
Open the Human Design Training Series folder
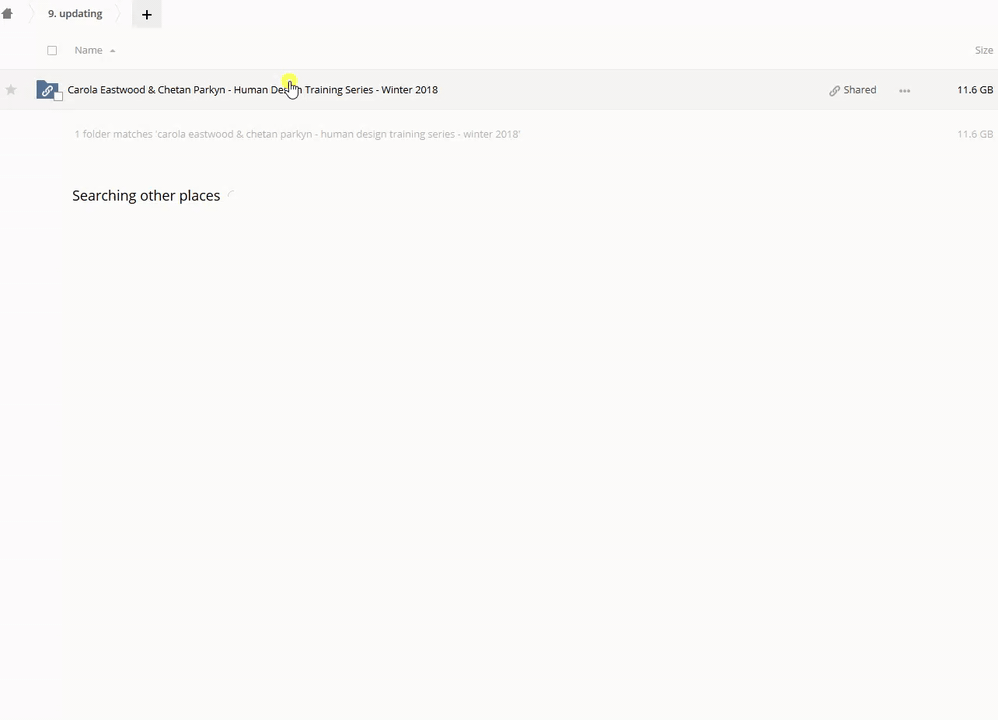point(252,90)
